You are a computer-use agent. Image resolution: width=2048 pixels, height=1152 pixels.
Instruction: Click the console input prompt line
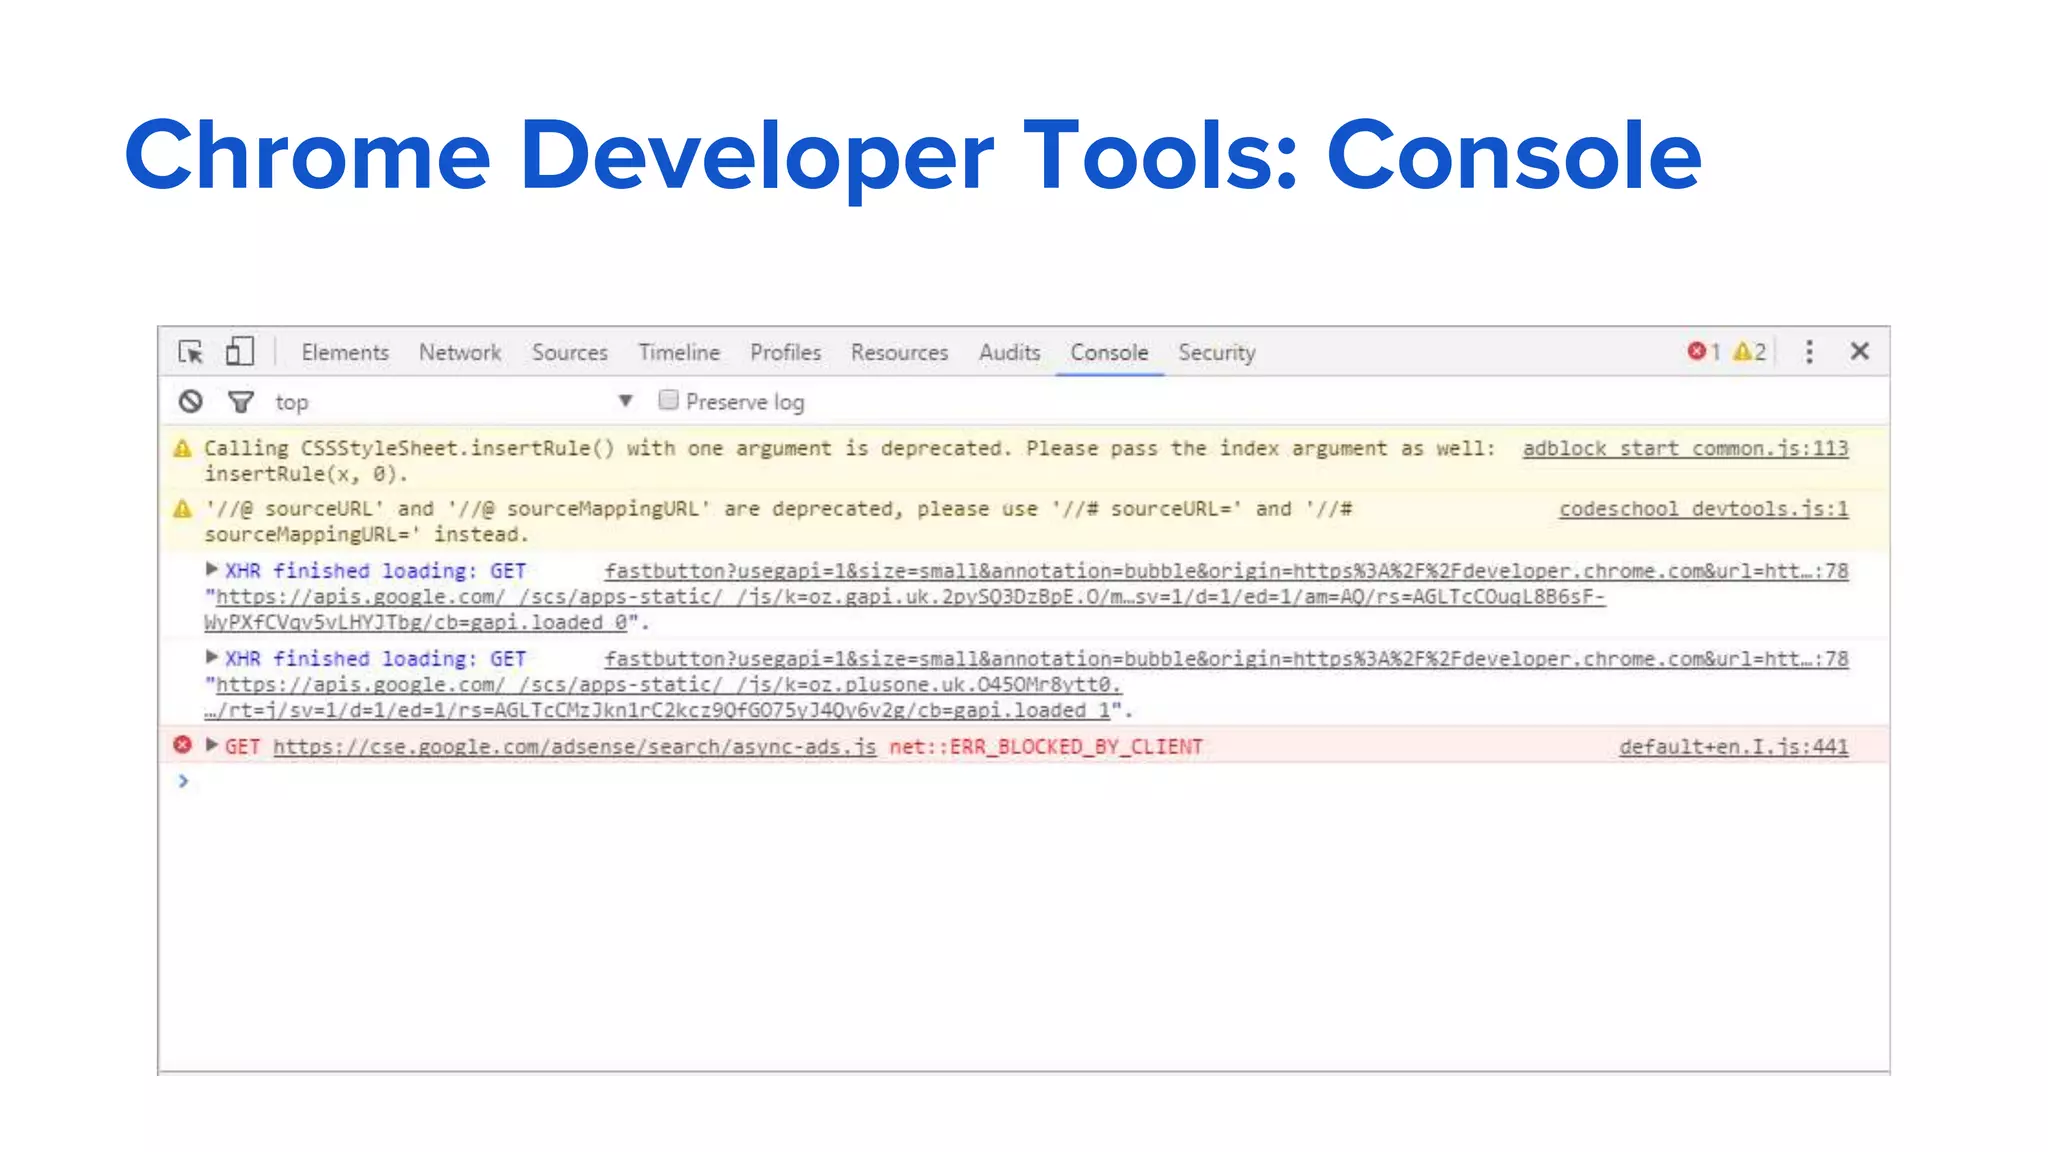click(x=1024, y=781)
